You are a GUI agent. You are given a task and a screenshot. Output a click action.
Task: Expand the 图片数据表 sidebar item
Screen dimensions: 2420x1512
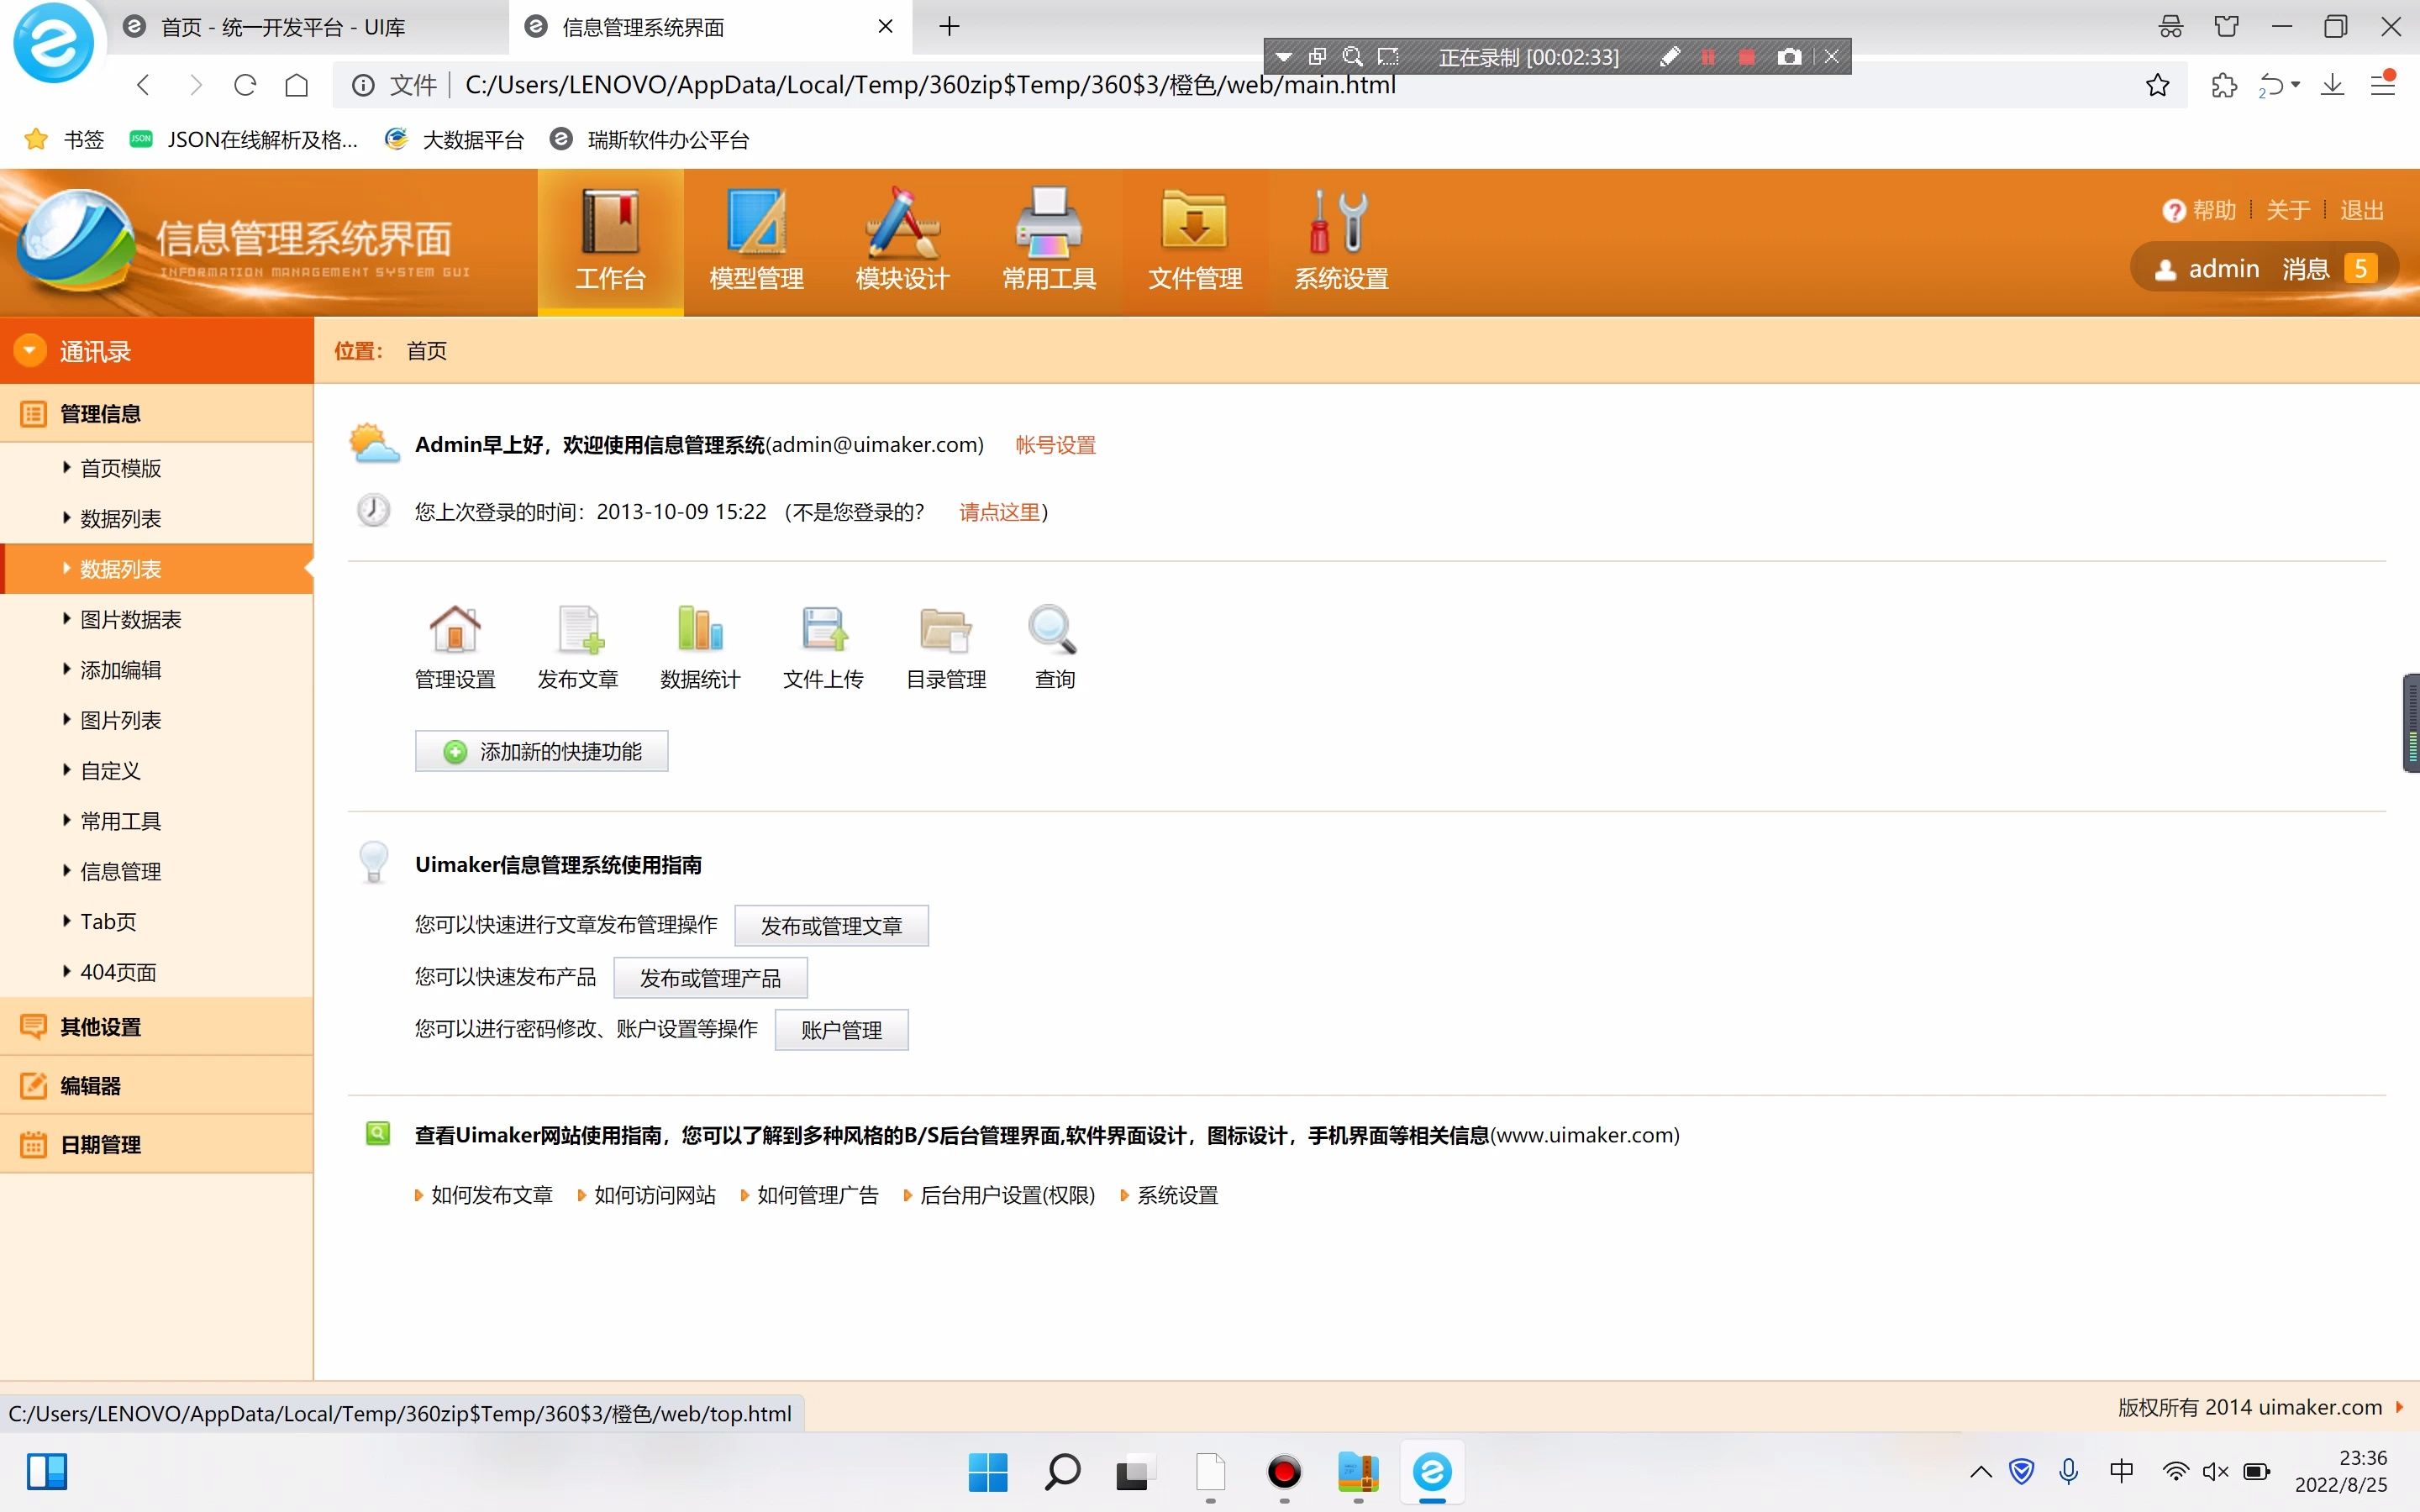coord(130,619)
